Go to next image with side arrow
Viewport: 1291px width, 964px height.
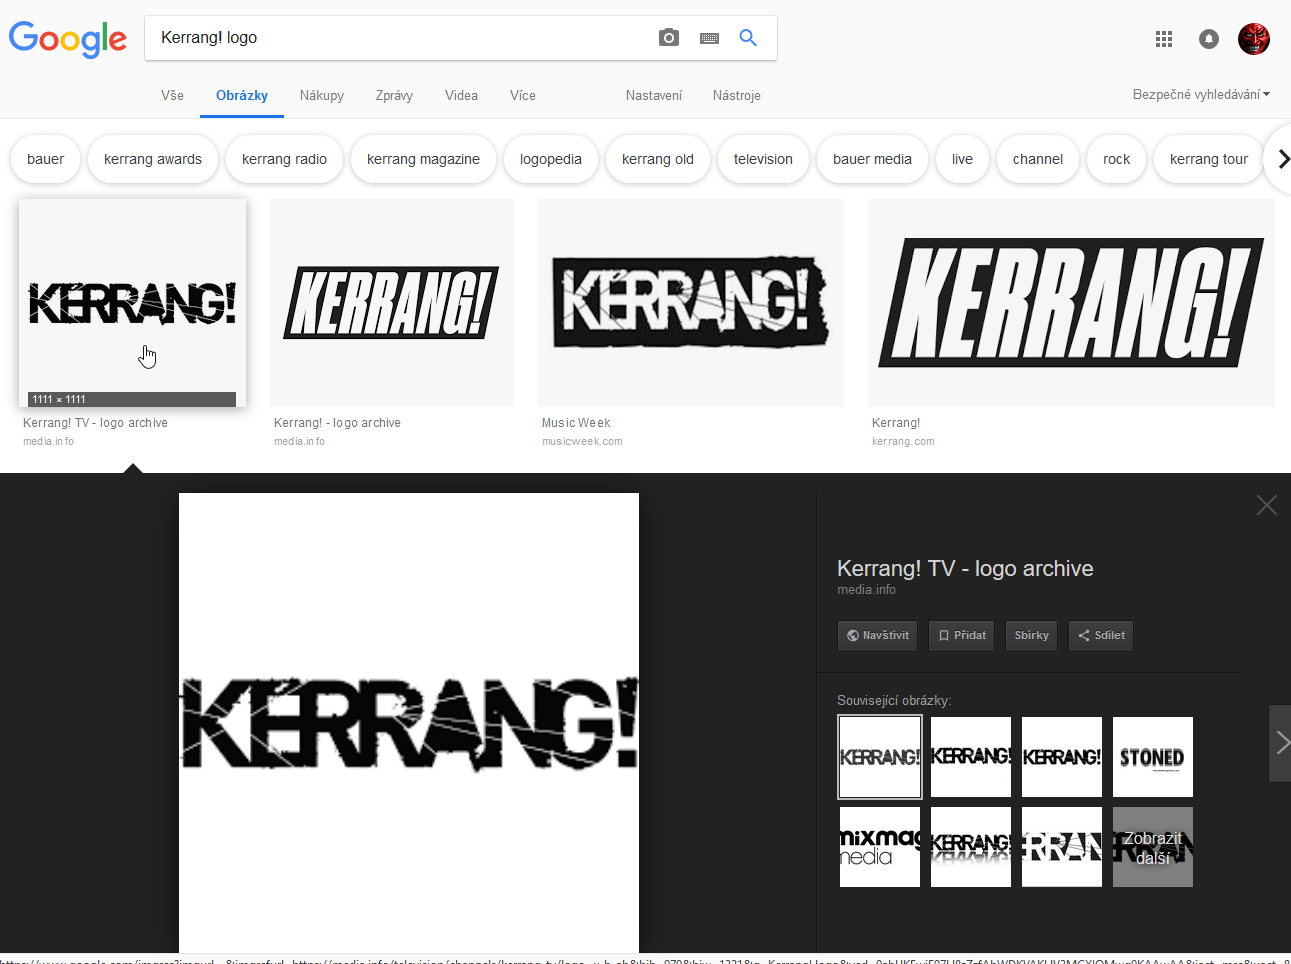(1280, 743)
